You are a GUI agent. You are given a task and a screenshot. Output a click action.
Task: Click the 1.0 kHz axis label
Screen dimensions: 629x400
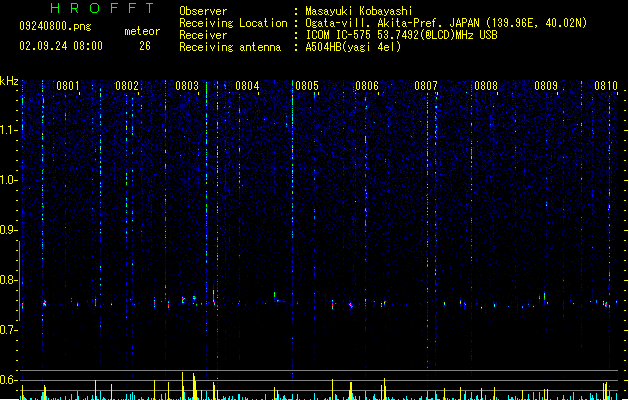8,180
